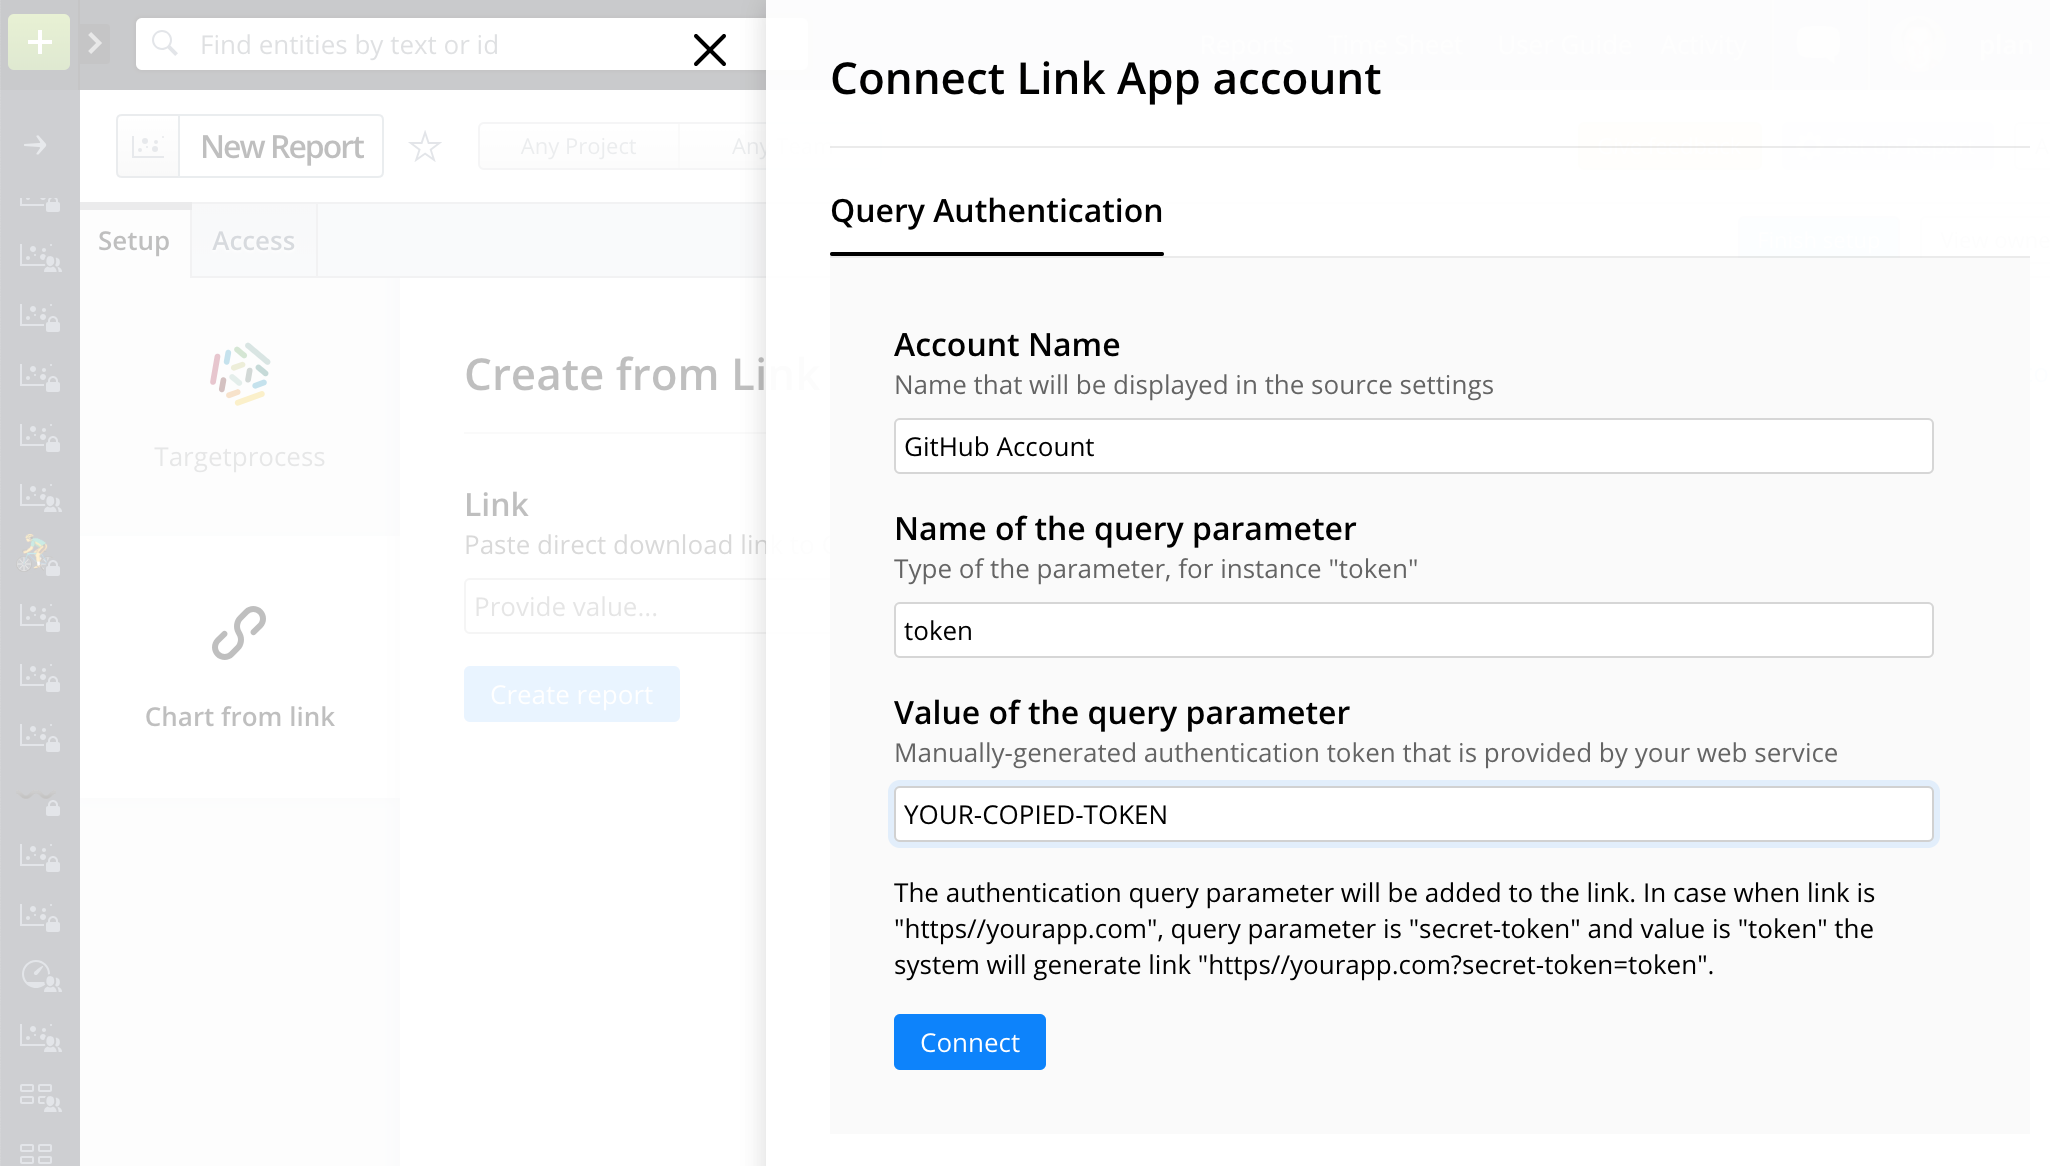Click the sidebar right arrow icon

36,146
